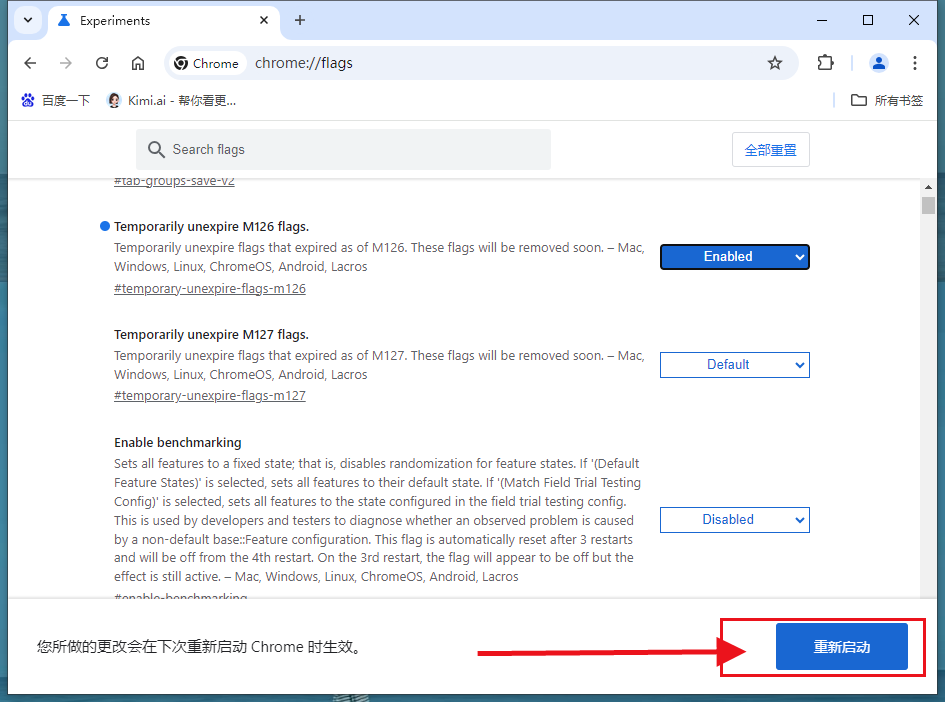Open 所有书签 bookmarks folder

point(887,101)
